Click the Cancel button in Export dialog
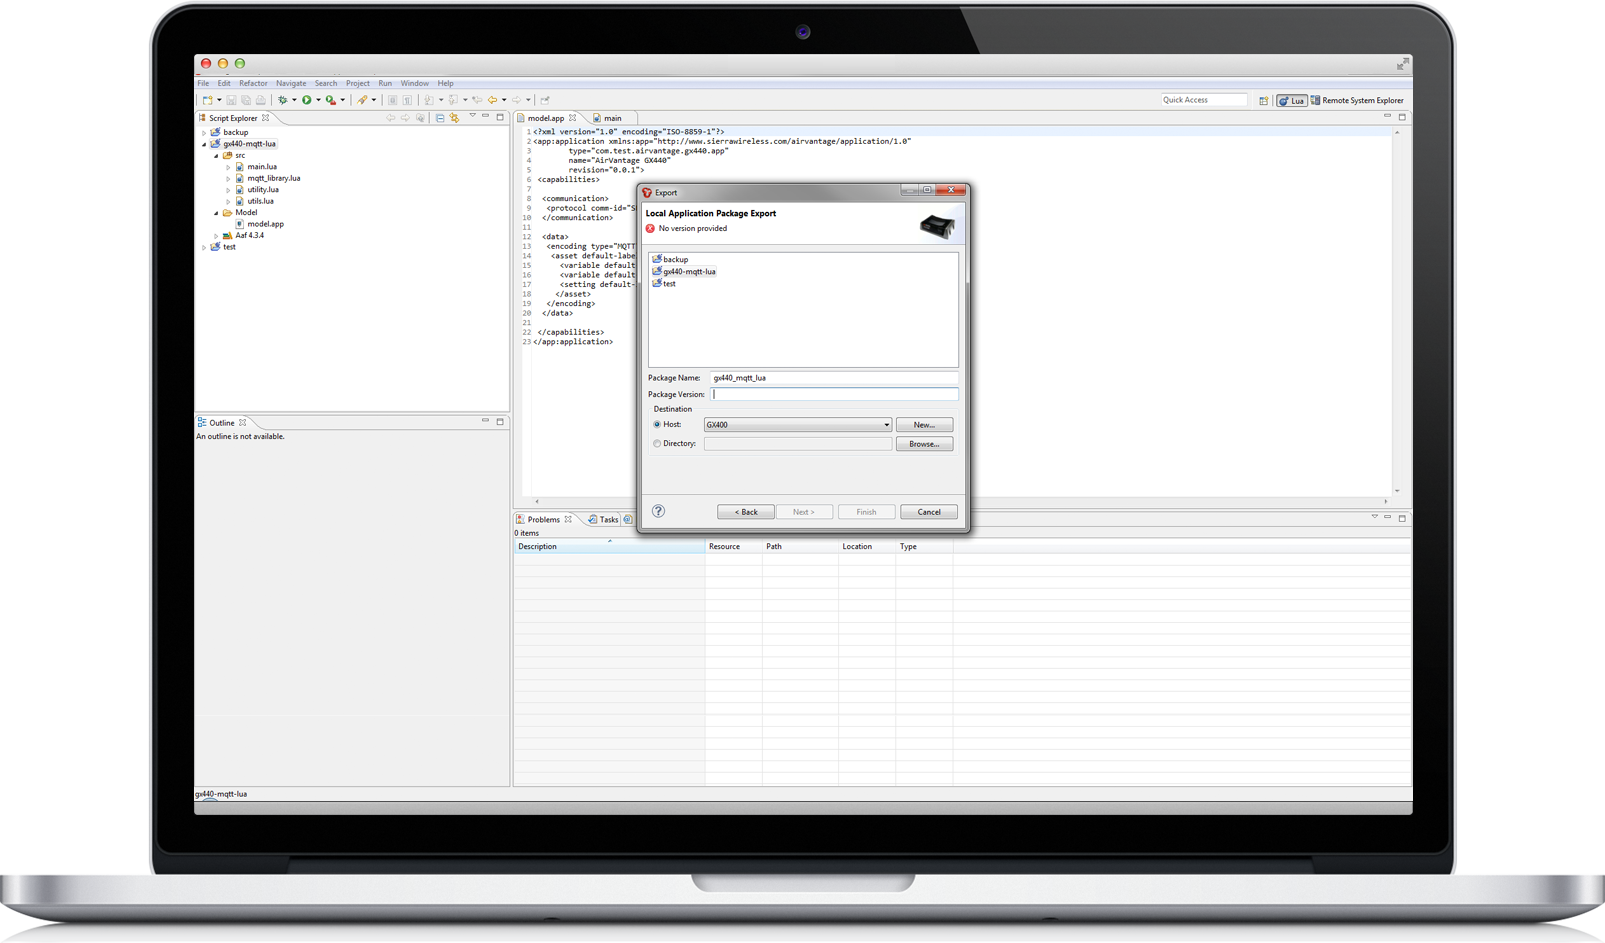 point(928,512)
